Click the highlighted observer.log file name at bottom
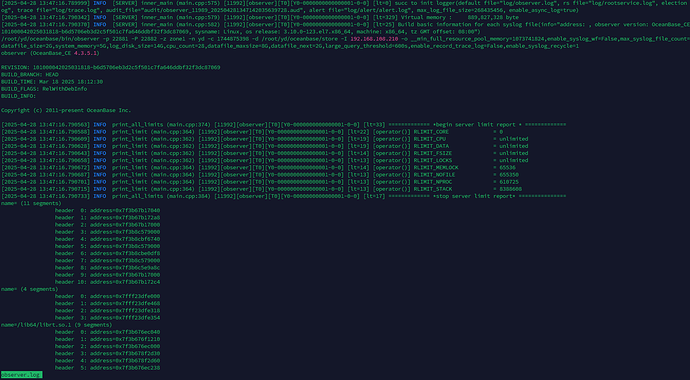 tap(22, 375)
